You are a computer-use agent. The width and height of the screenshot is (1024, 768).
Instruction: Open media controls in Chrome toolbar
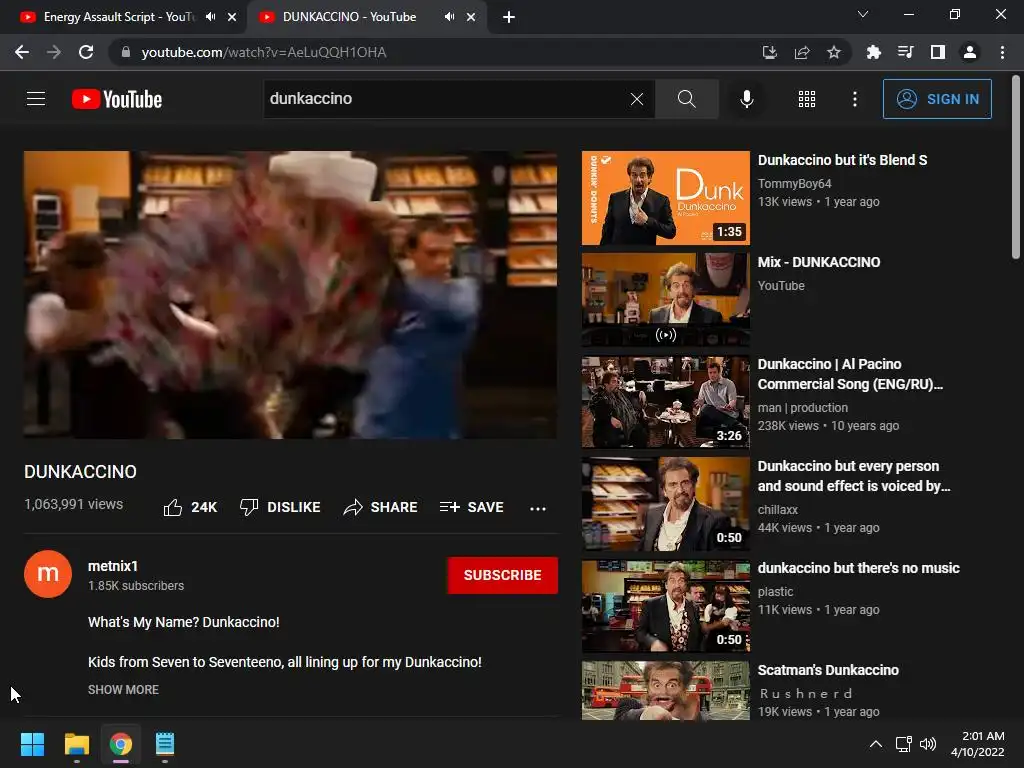pos(906,52)
